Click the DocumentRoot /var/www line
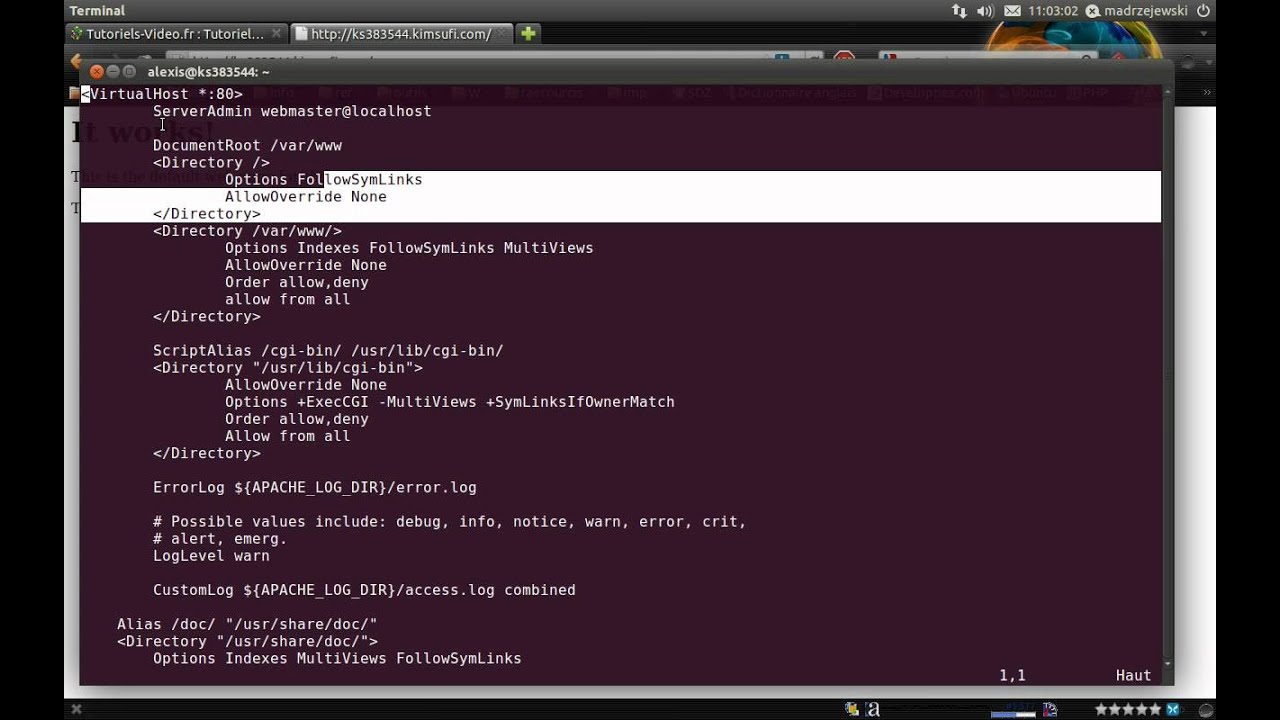The height and width of the screenshot is (720, 1280). click(x=247, y=145)
